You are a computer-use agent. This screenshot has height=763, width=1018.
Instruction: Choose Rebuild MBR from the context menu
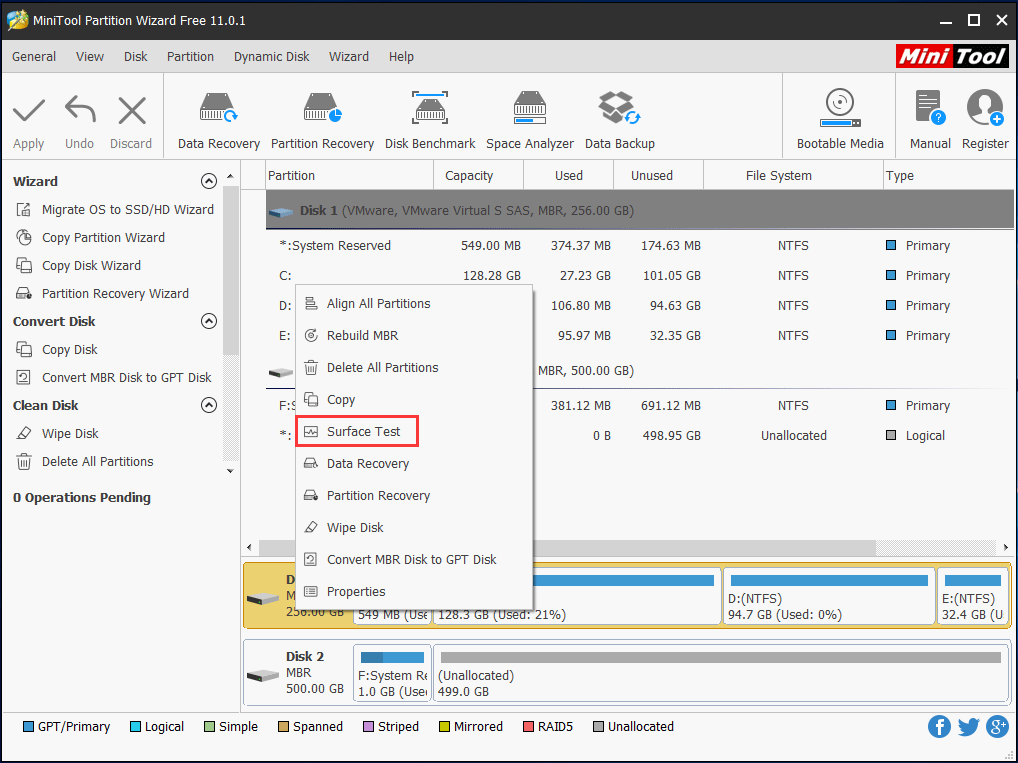click(x=414, y=335)
